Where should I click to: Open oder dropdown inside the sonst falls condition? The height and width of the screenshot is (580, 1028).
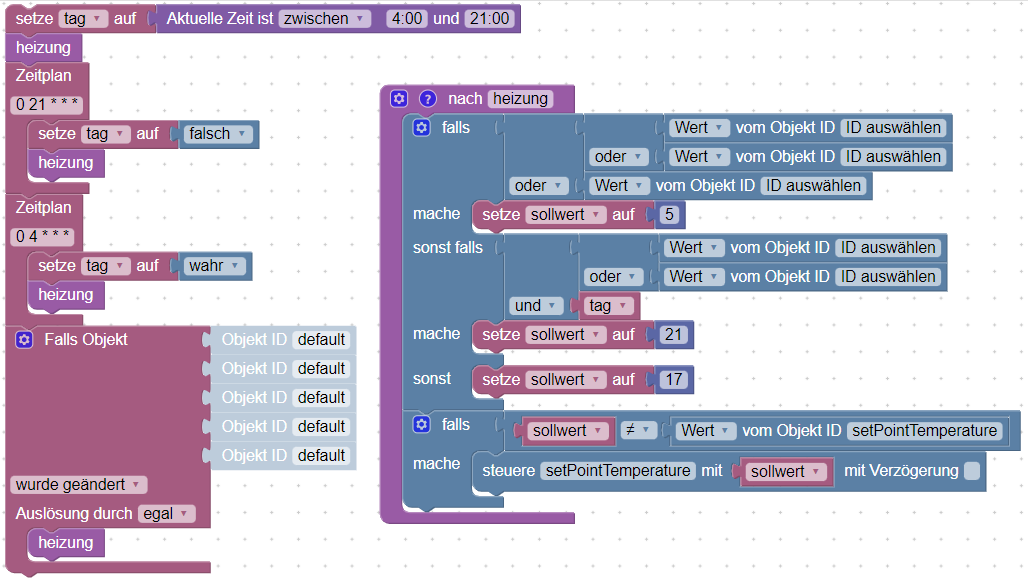(612, 277)
